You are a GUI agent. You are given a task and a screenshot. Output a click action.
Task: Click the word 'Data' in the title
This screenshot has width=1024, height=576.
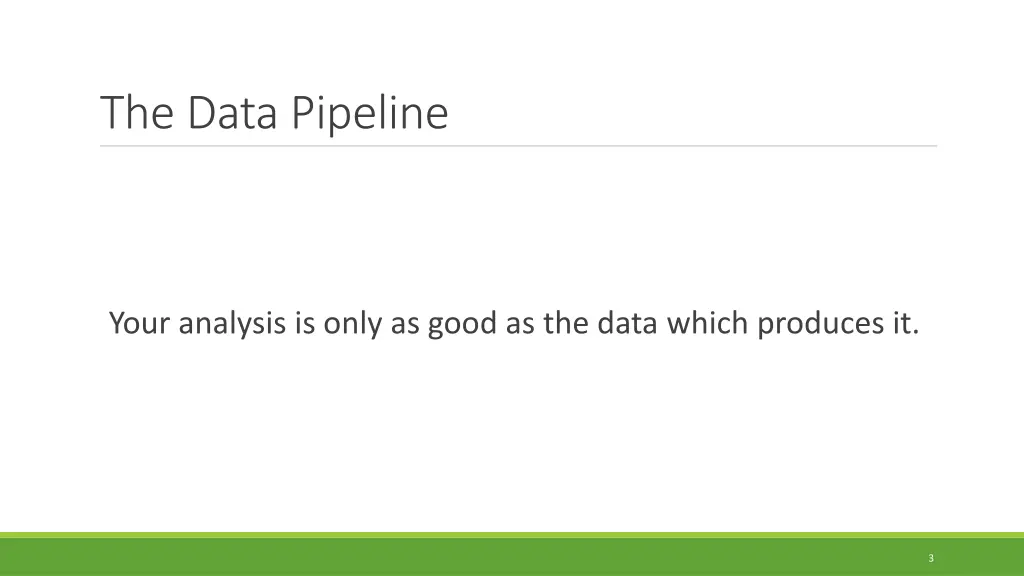coord(235,113)
